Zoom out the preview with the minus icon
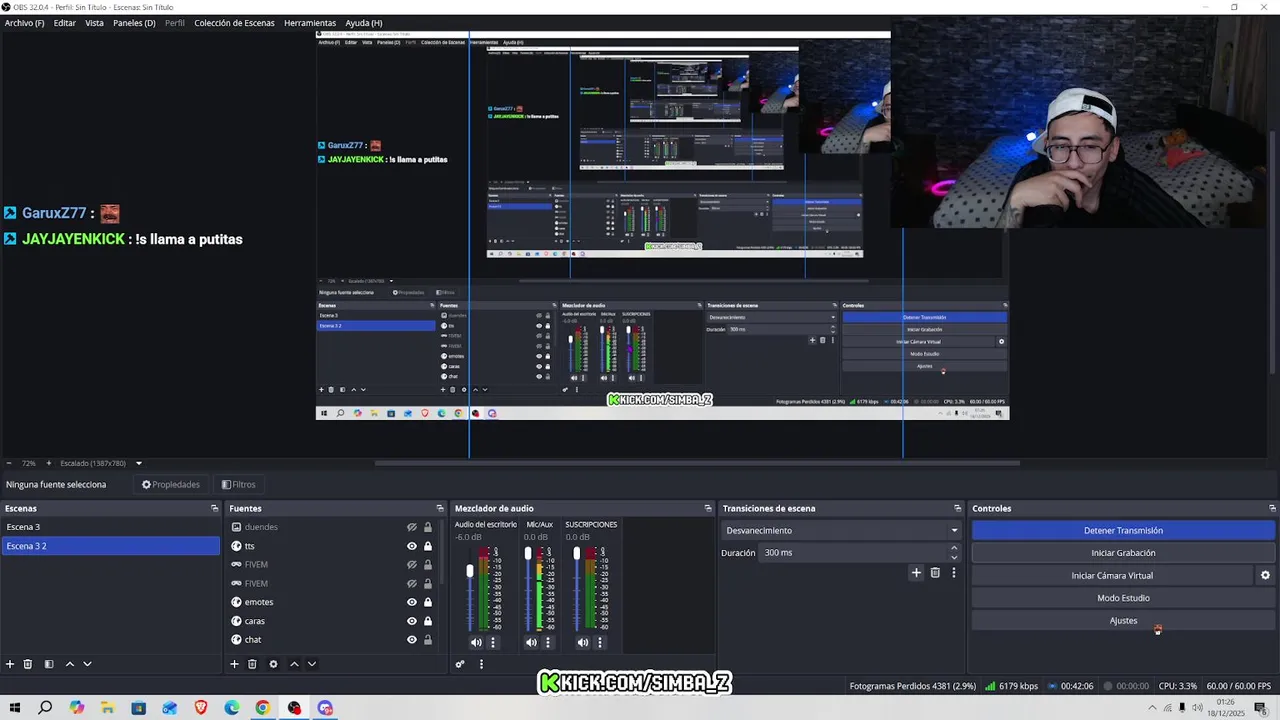This screenshot has height=720, width=1280. coord(9,463)
